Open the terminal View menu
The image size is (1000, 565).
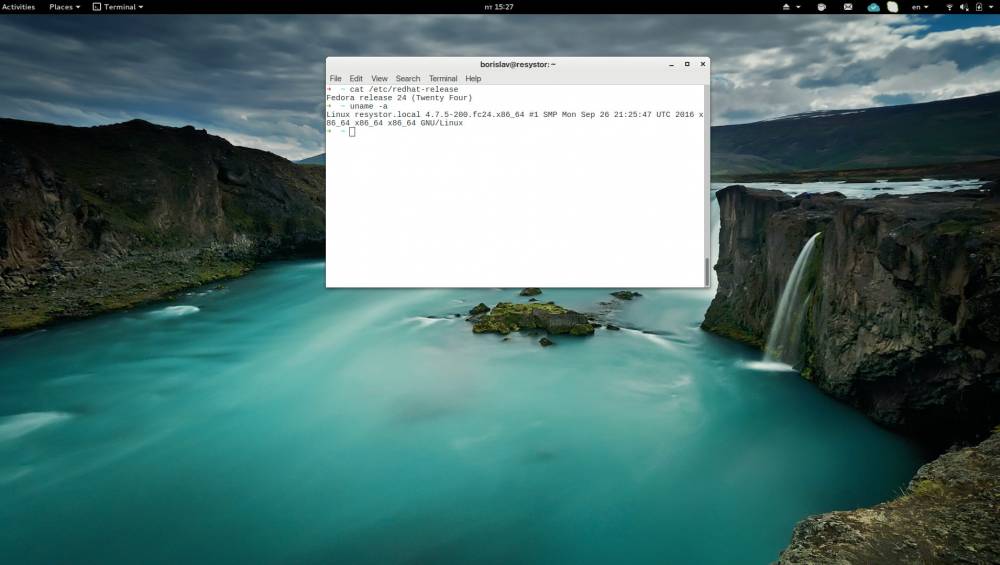click(379, 78)
